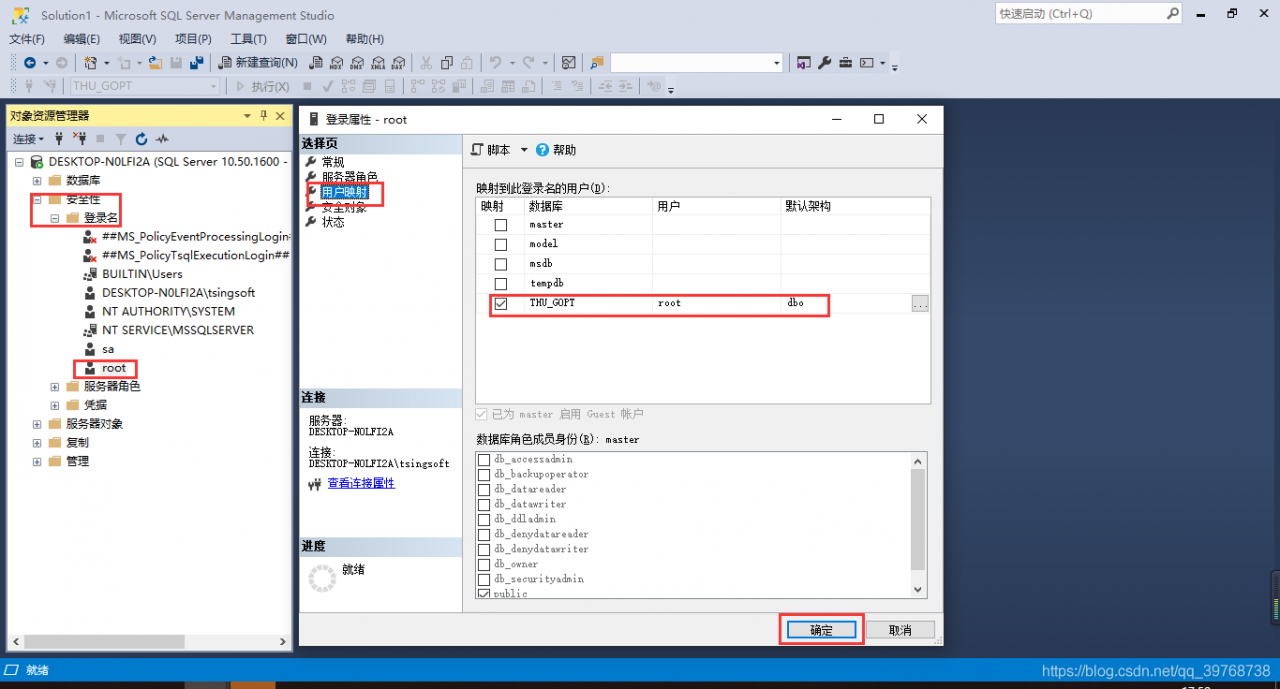Click the DMX query toolbar icon
The image size is (1280, 689).
(357, 62)
